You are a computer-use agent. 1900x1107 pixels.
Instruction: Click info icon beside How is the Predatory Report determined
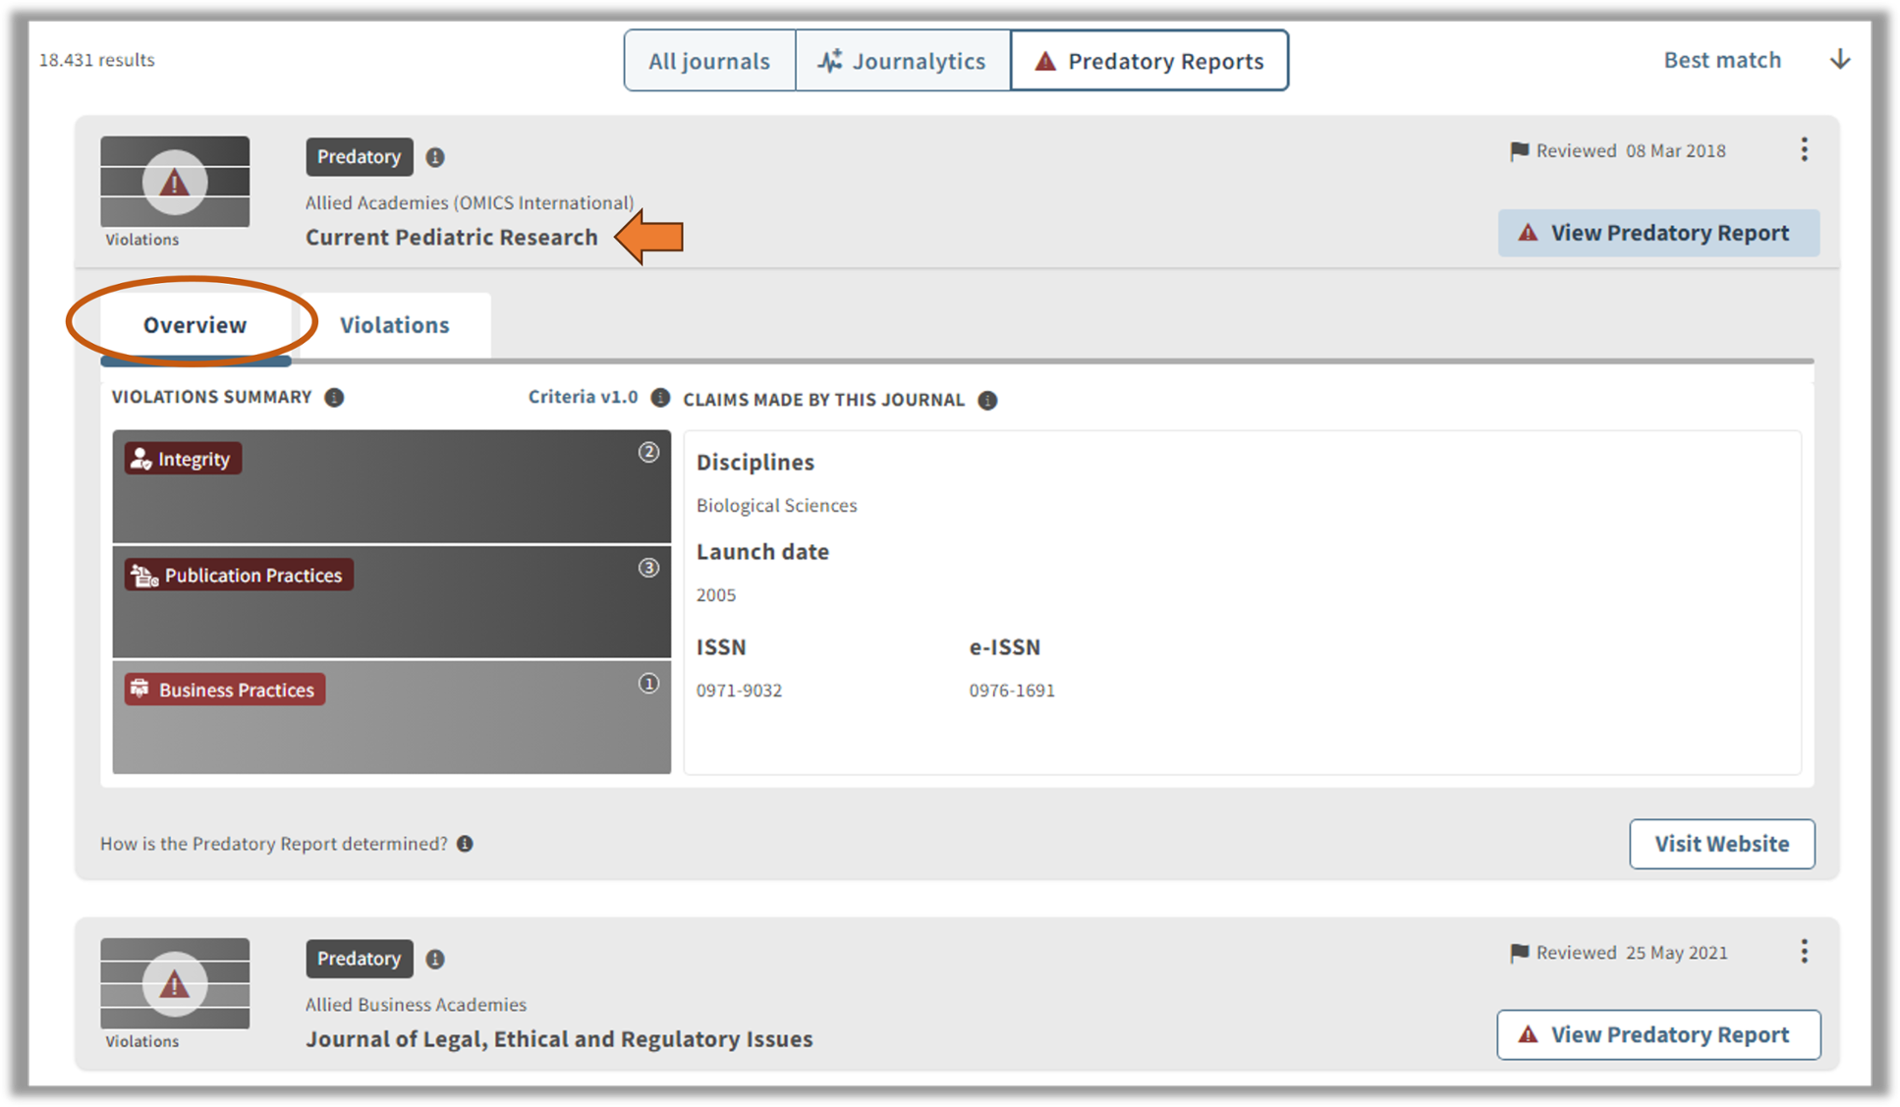[465, 844]
